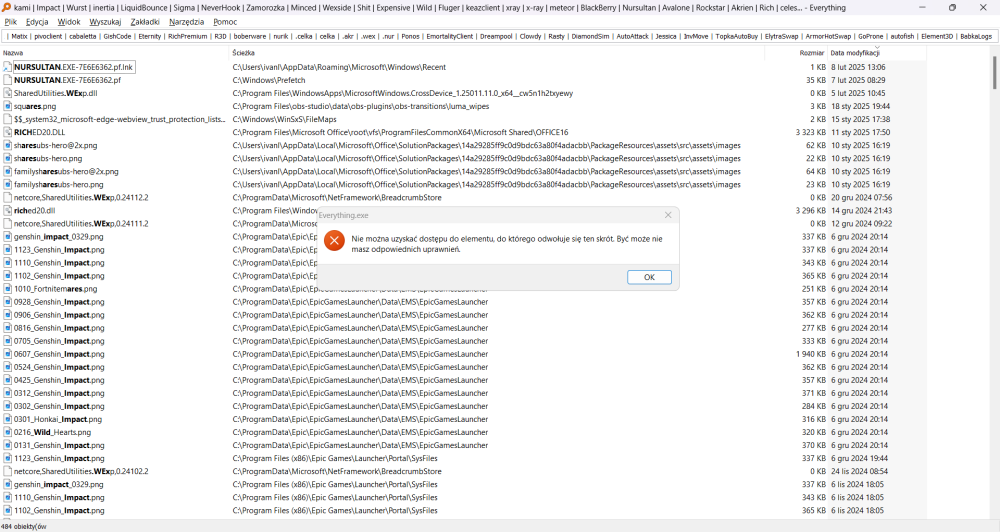Open the Edycja menu
This screenshot has height=532, width=1000.
(37, 22)
